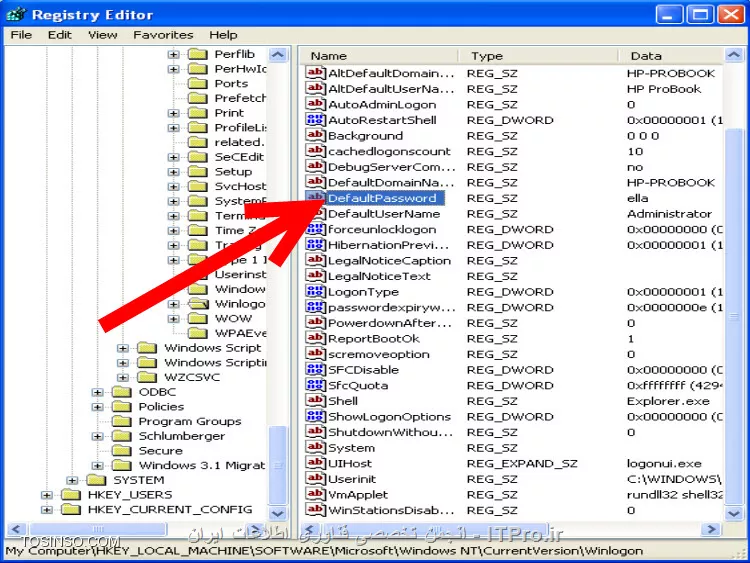Expand the HKEY_CURRENT_CONFIG hive
Viewport: 750px width, 563px height.
pos(46,510)
